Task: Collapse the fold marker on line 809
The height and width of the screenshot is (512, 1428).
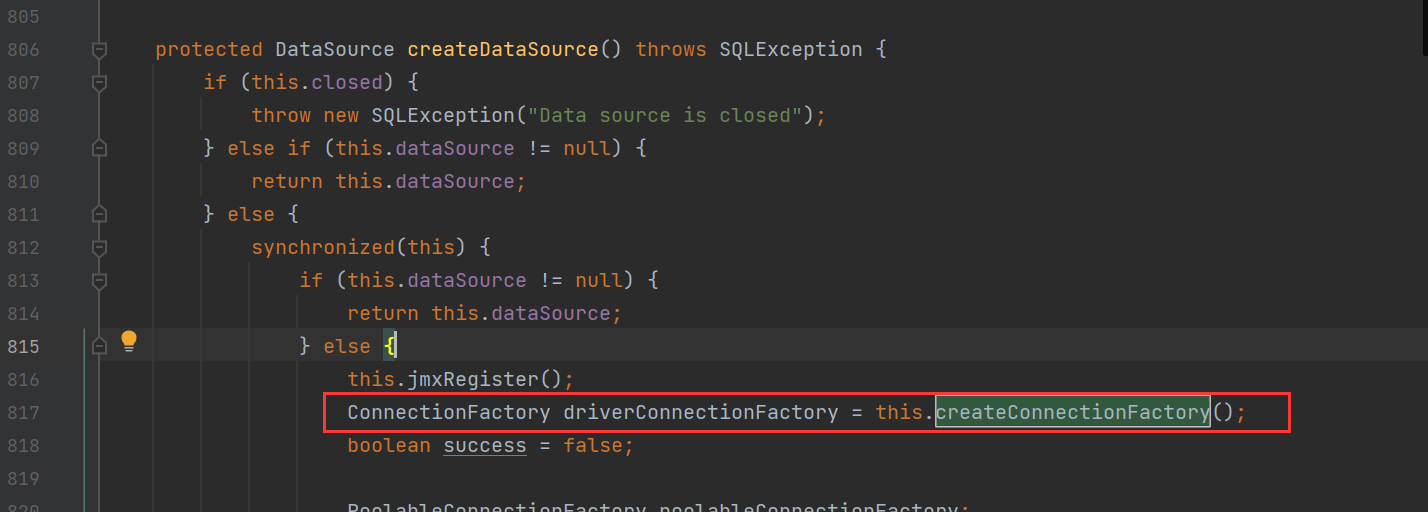Action: pyautogui.click(x=99, y=148)
